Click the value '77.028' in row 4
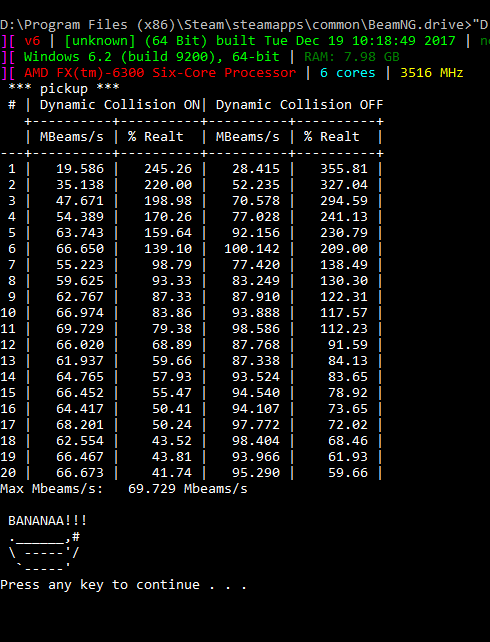The height and width of the screenshot is (642, 490). point(256,217)
